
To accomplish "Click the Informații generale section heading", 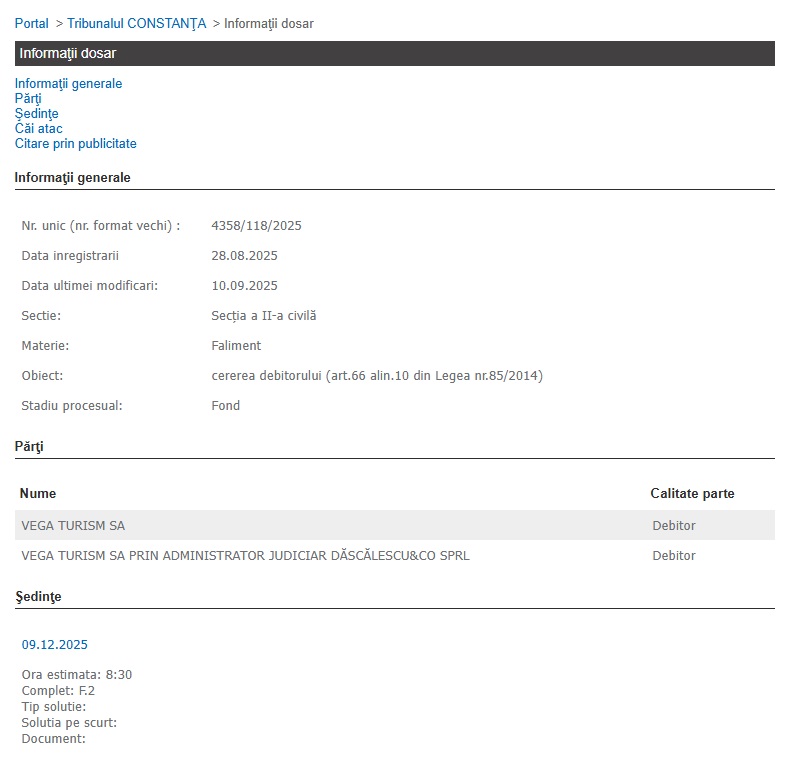I will point(72,178).
